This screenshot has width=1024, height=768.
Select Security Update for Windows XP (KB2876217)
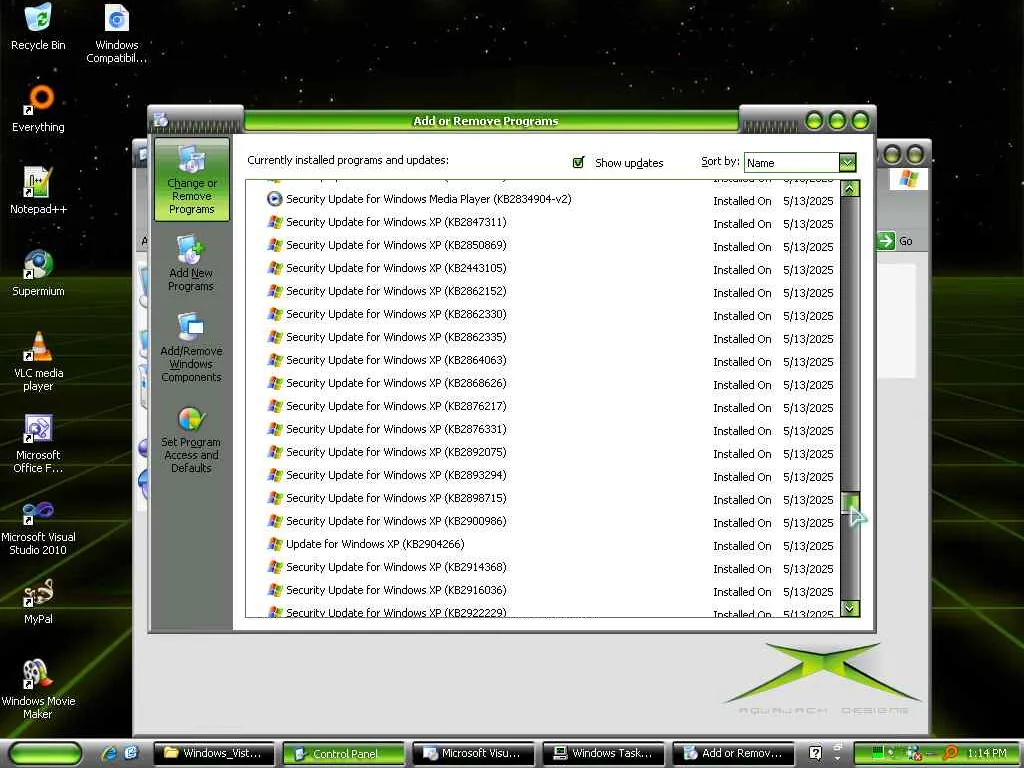543,406
